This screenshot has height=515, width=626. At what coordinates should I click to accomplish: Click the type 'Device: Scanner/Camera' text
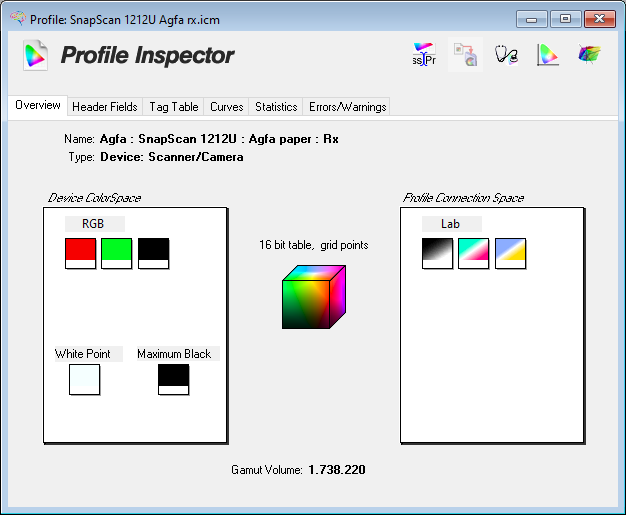pos(172,157)
